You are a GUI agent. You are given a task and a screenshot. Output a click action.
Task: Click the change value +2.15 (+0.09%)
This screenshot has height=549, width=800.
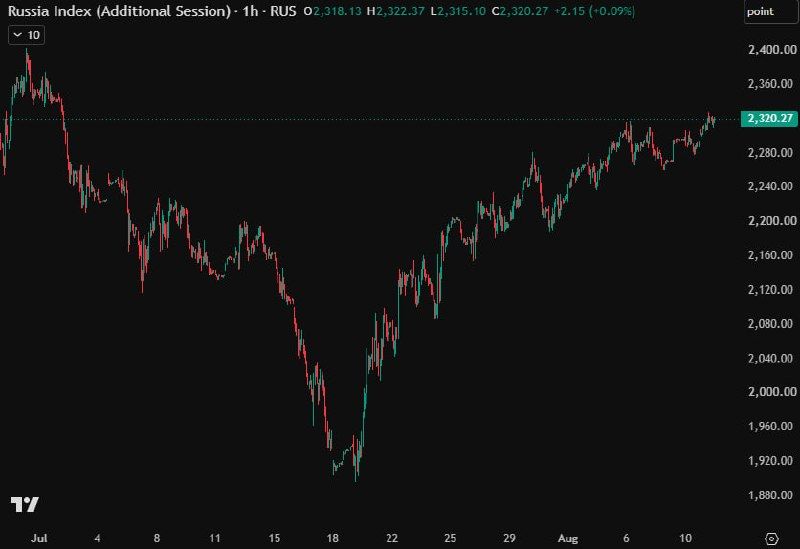[594, 11]
